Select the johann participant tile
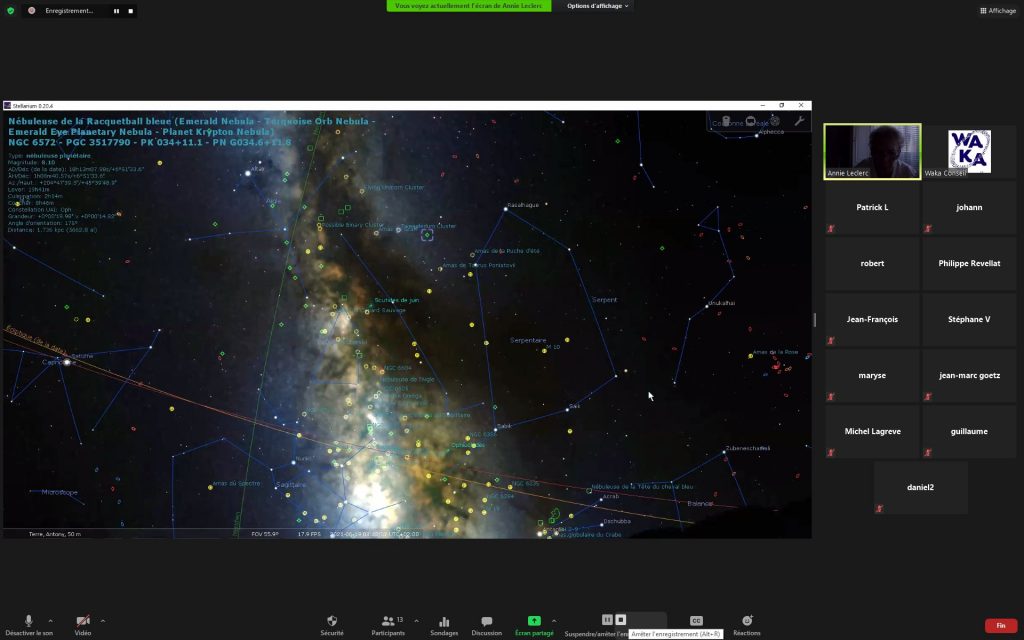 pos(969,208)
